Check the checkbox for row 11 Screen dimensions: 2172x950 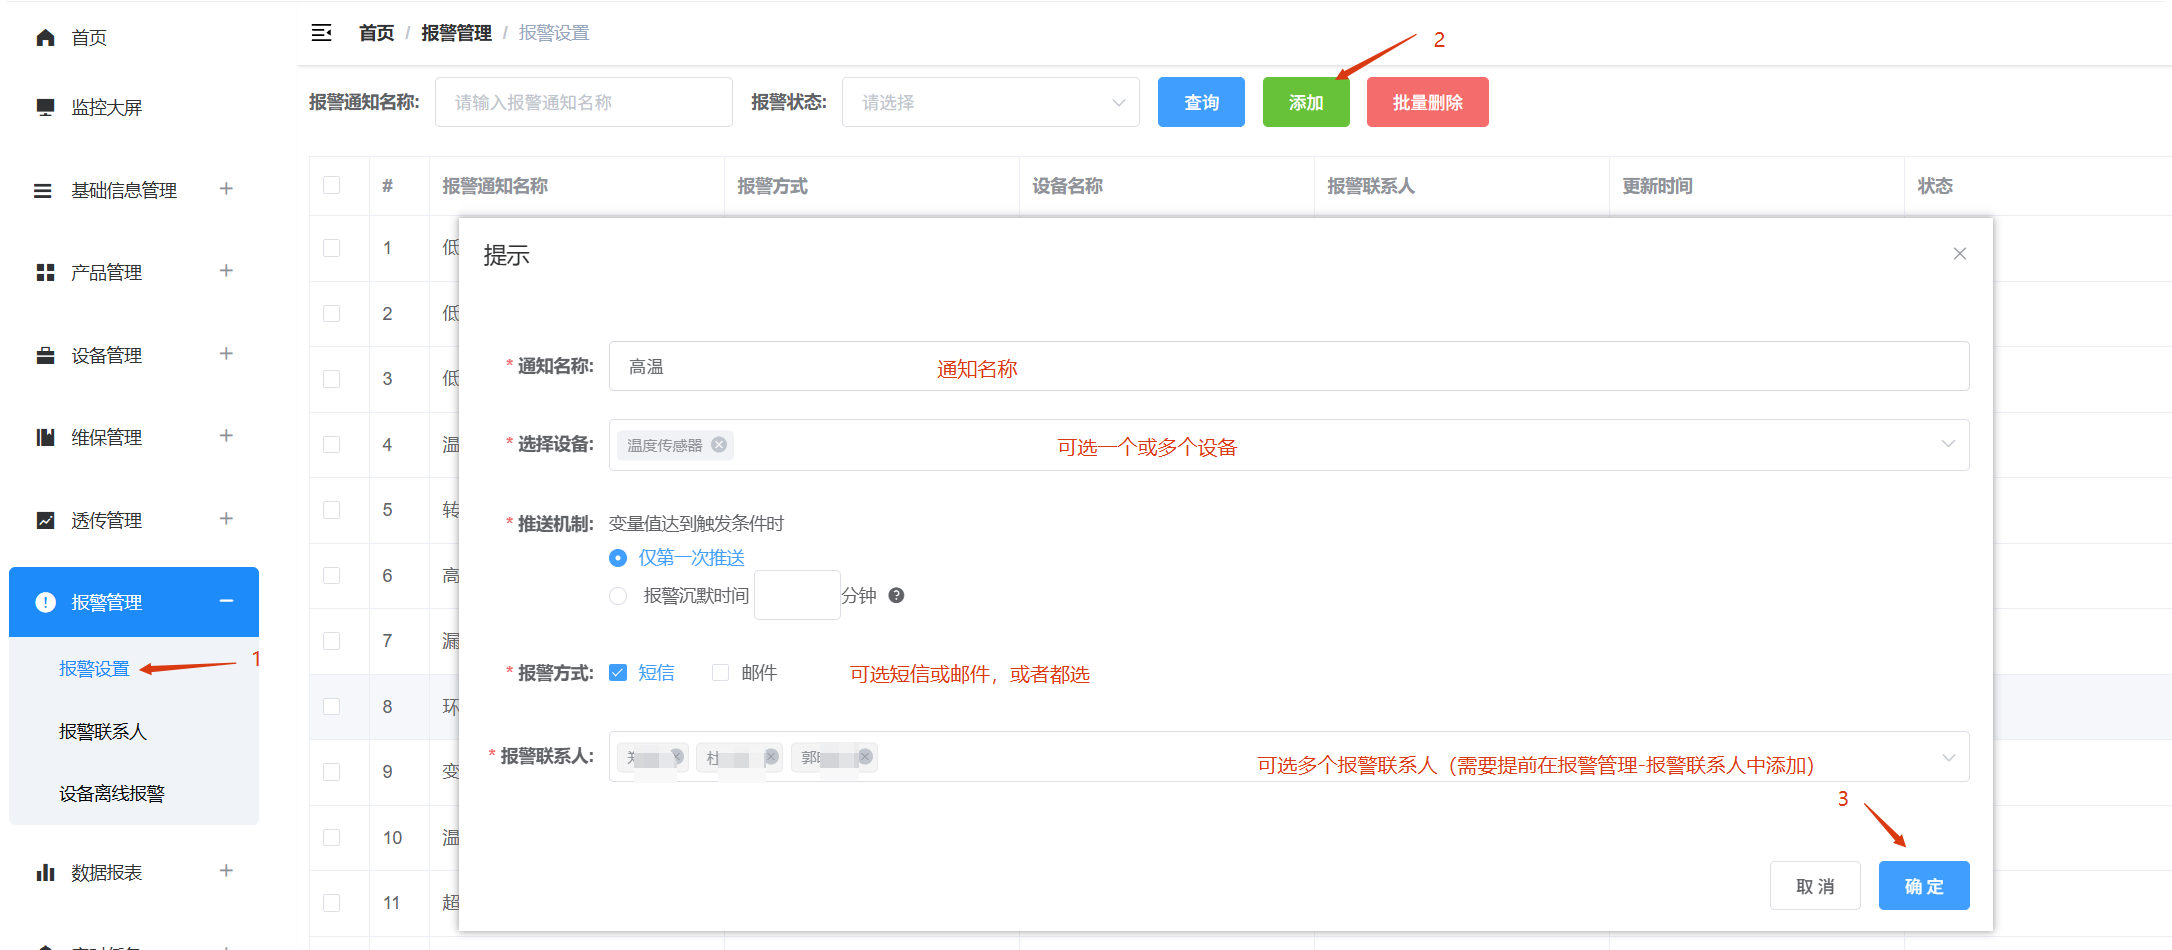(x=332, y=903)
